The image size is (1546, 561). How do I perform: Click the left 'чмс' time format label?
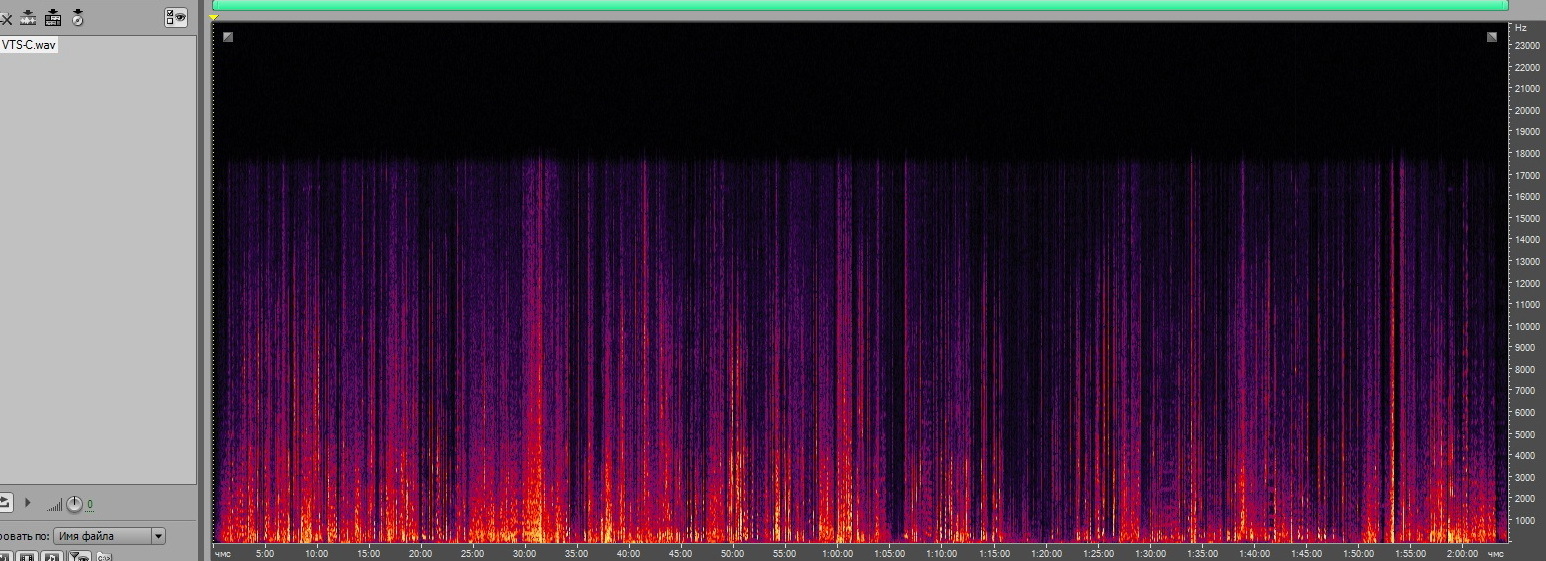(x=222, y=553)
